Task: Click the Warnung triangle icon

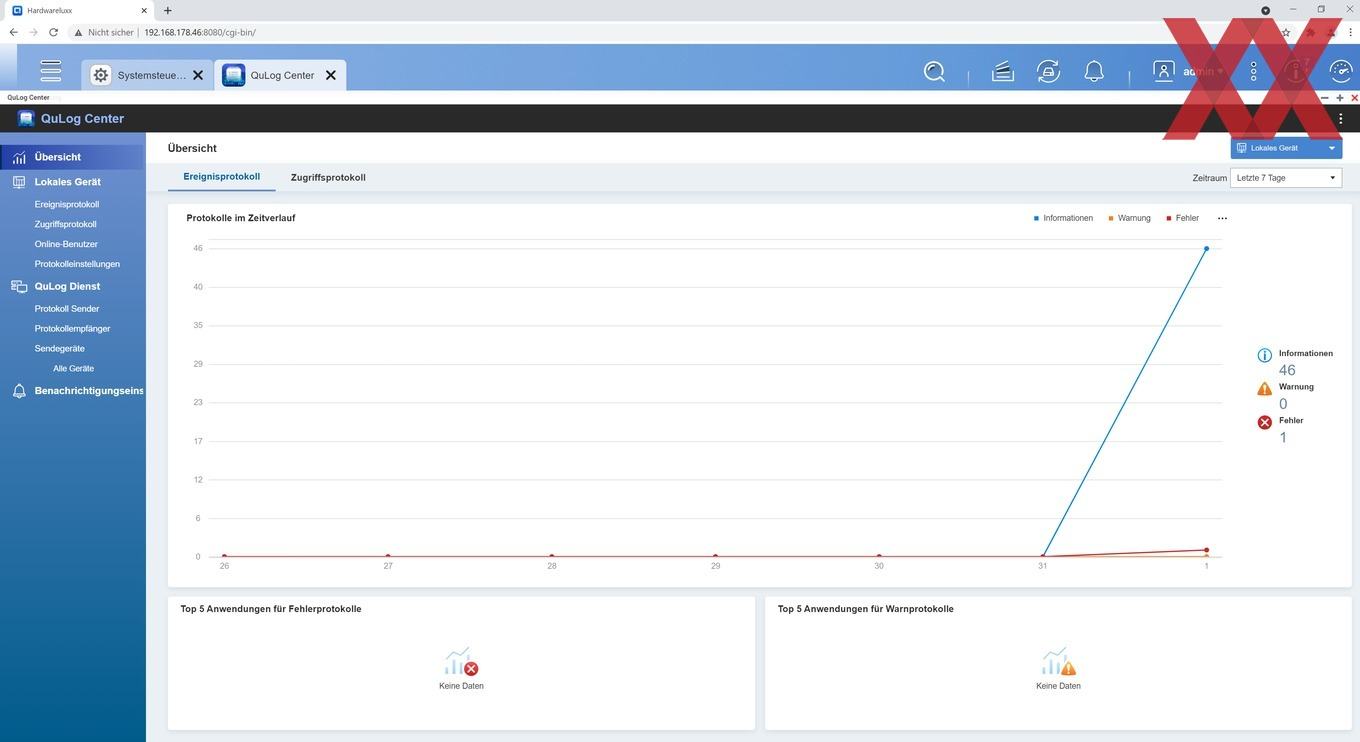Action: tap(1264, 389)
